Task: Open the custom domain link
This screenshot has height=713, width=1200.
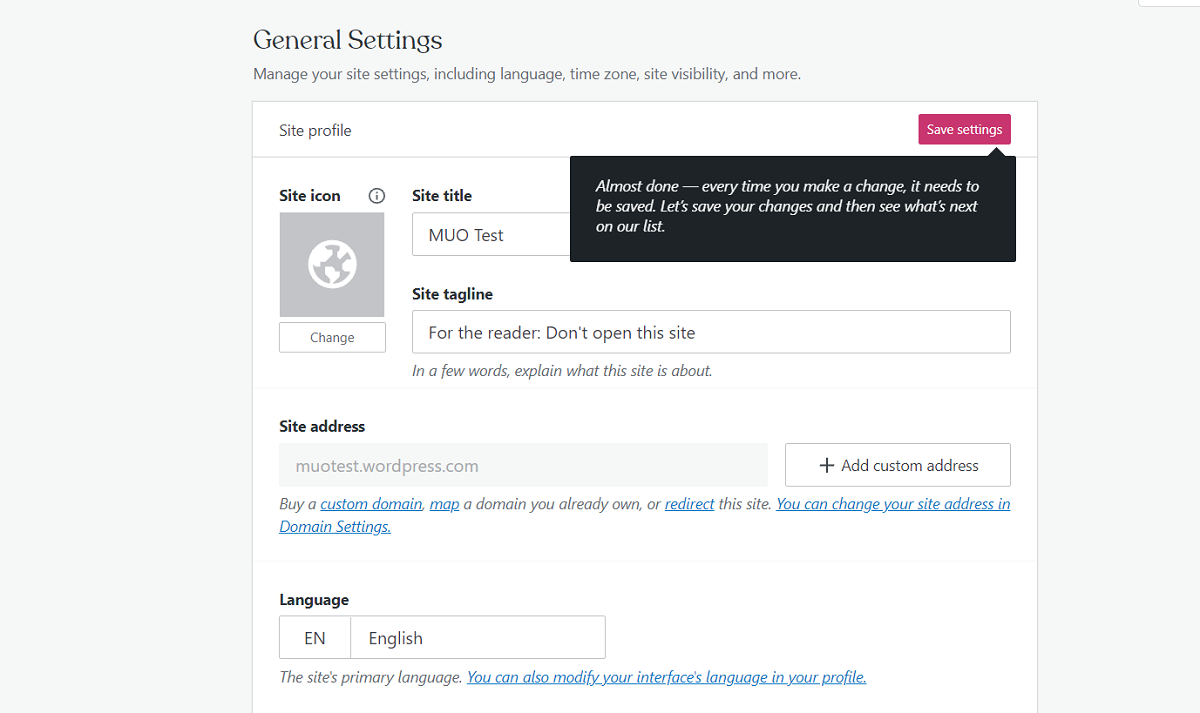Action: coord(371,503)
